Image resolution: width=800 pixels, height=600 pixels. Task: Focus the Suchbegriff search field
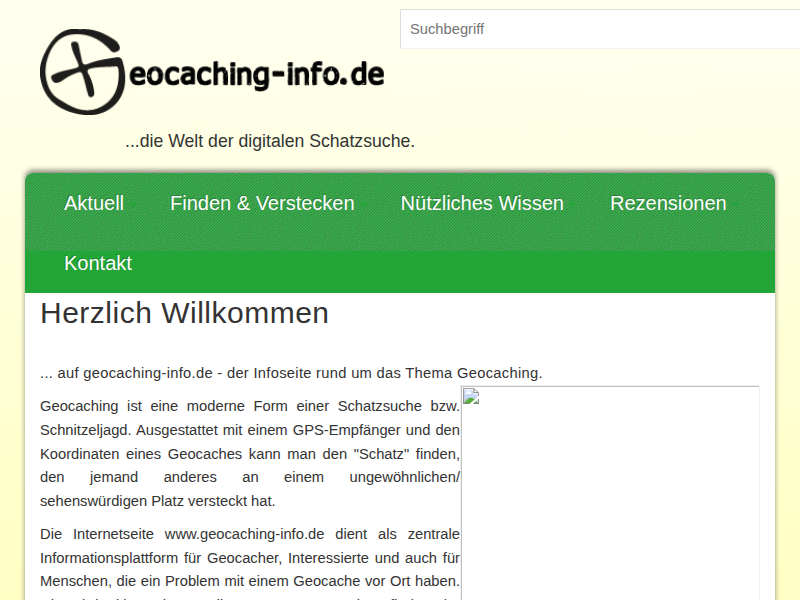pos(600,29)
